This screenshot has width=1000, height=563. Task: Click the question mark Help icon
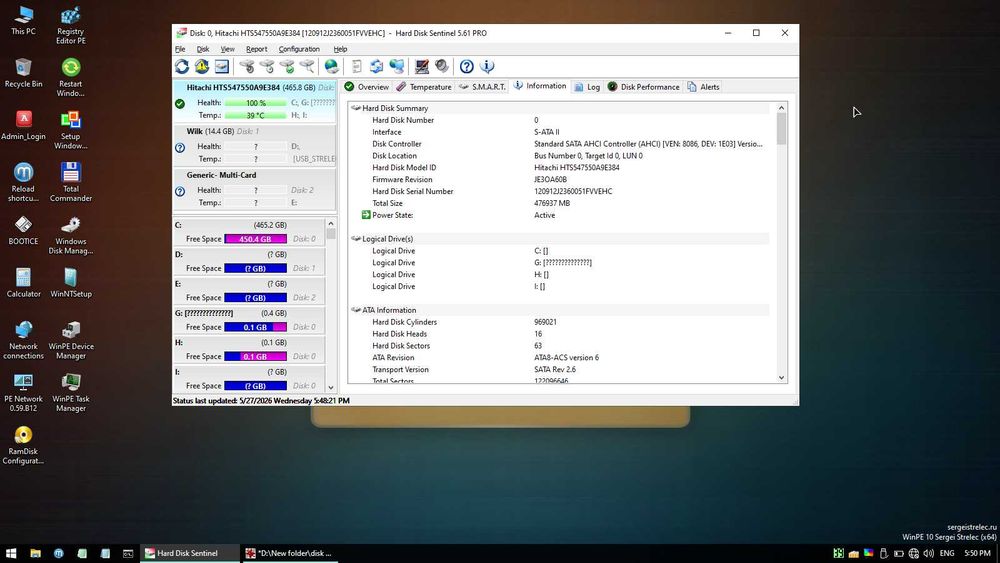tap(467, 66)
